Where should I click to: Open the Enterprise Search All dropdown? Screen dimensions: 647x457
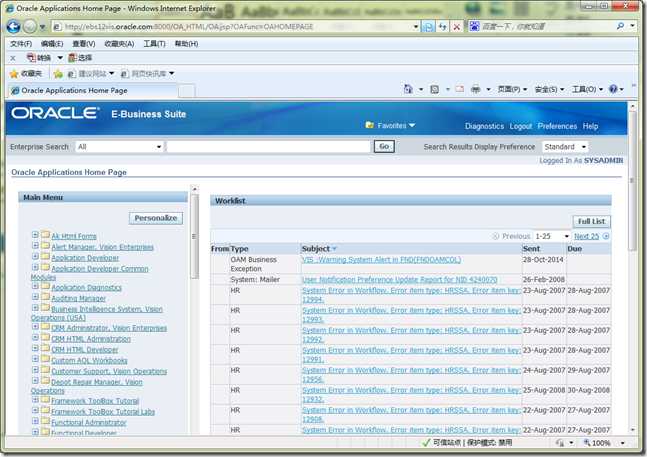(x=119, y=147)
